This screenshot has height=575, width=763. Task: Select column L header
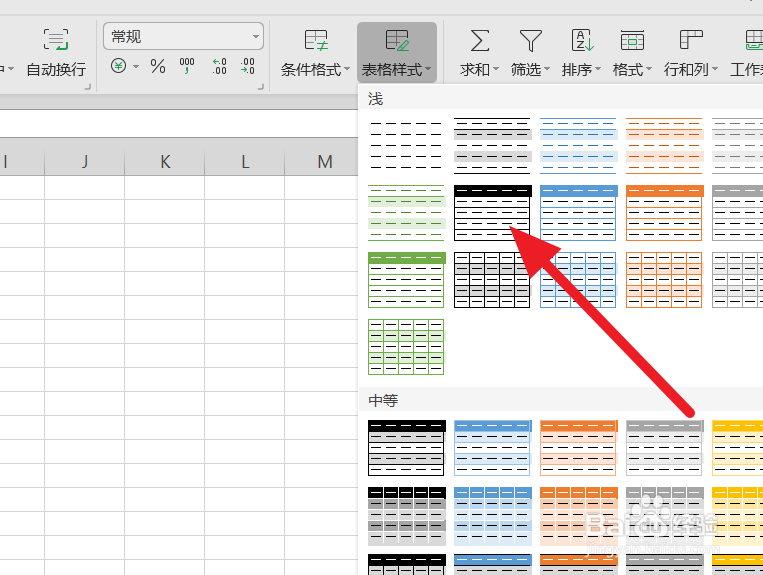[x=245, y=161]
